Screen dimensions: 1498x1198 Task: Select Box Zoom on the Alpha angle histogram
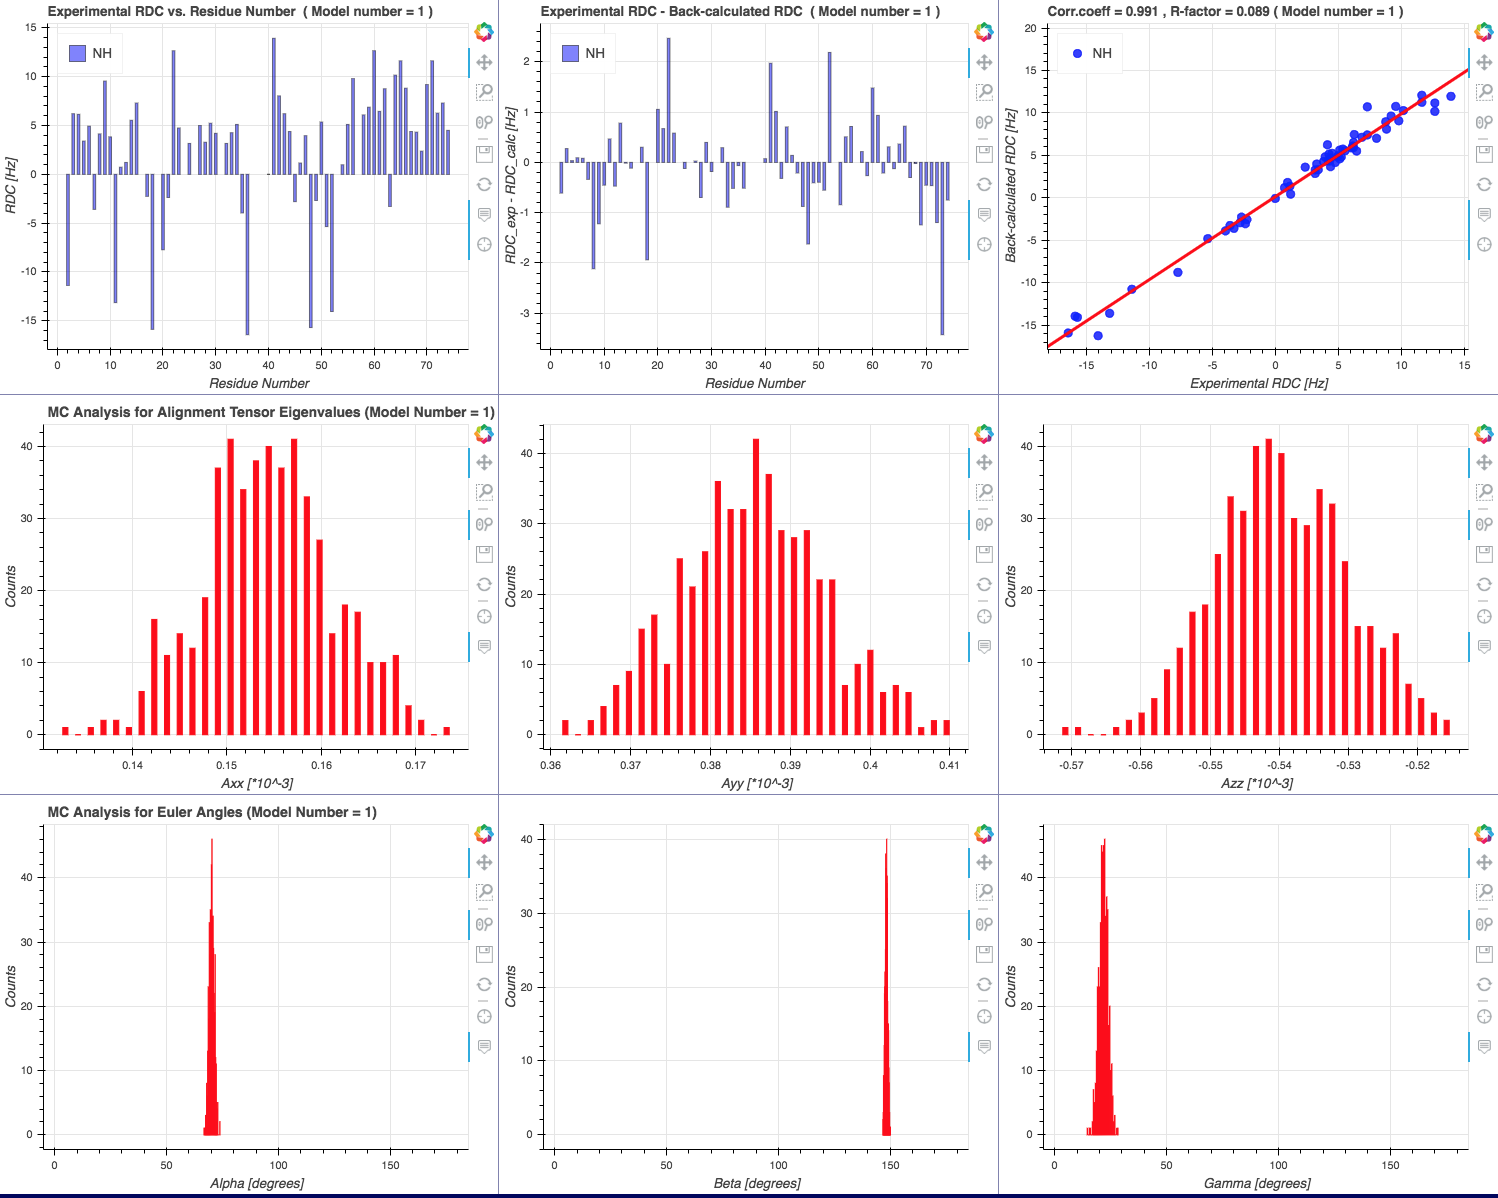point(484,892)
